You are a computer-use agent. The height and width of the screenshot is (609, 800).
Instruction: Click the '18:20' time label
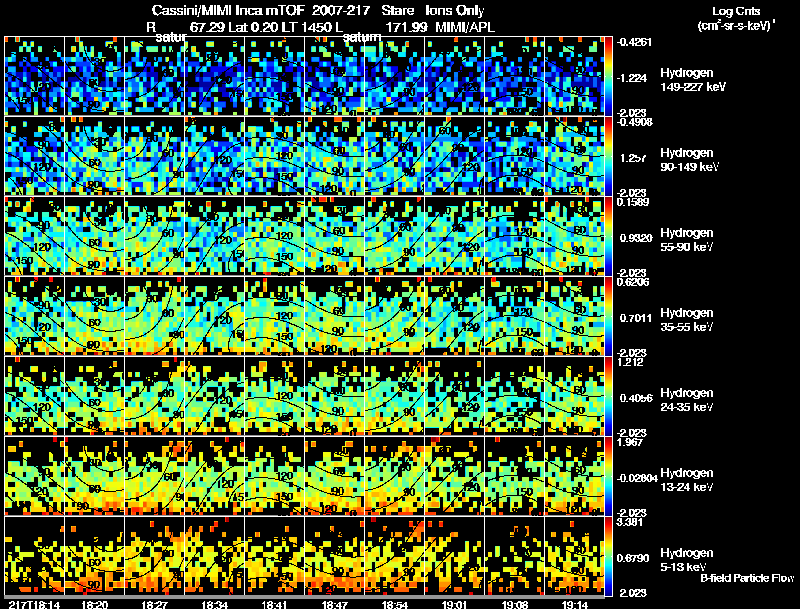pos(94,605)
